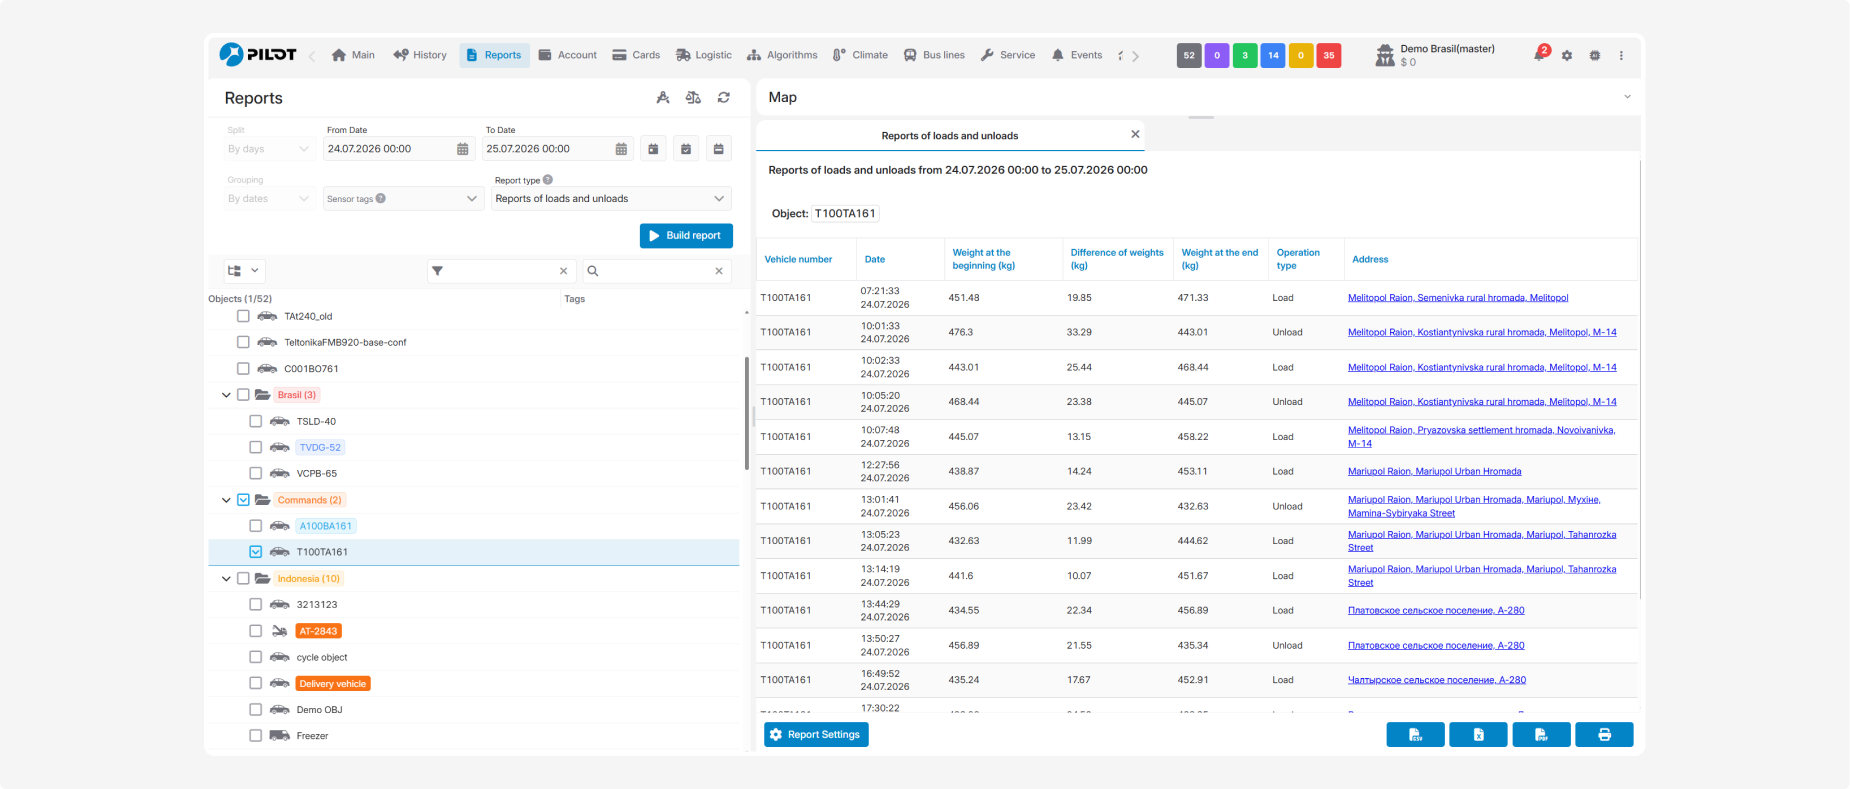Viewport: 1850px width, 789px height.
Task: Refresh the Reports panel
Action: point(724,98)
